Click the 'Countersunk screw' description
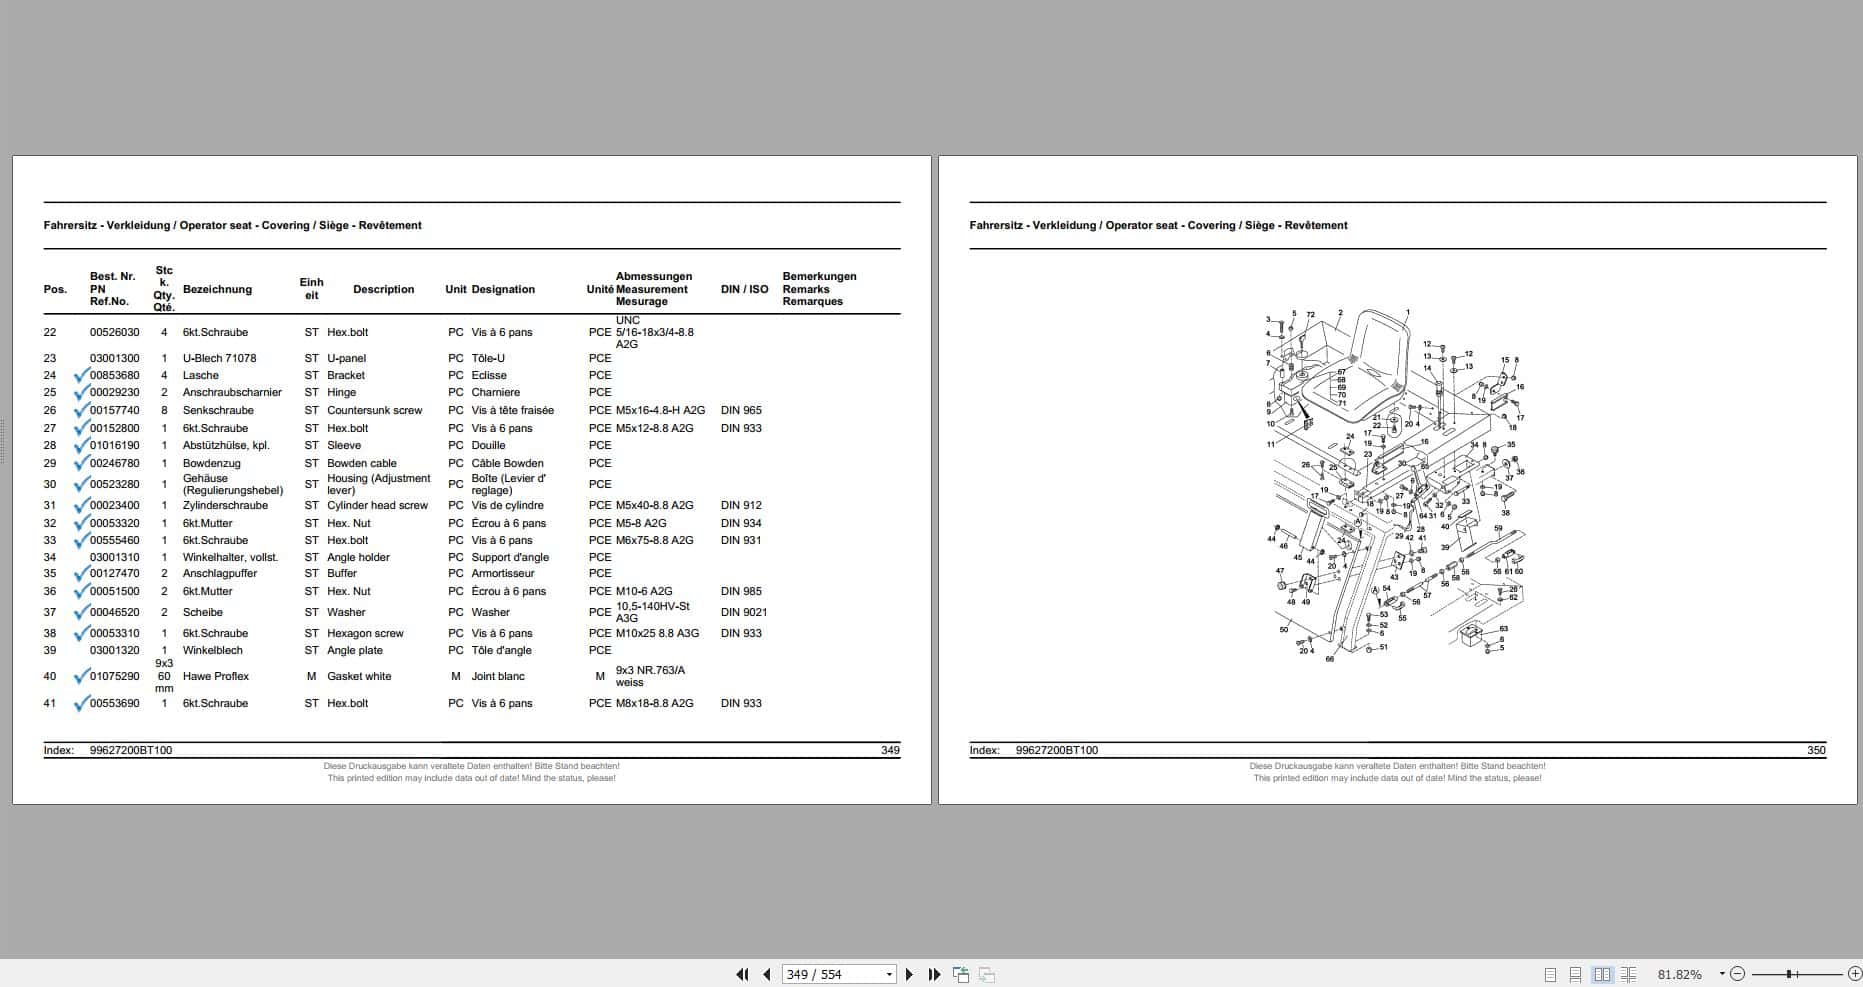1863x987 pixels. 375,410
